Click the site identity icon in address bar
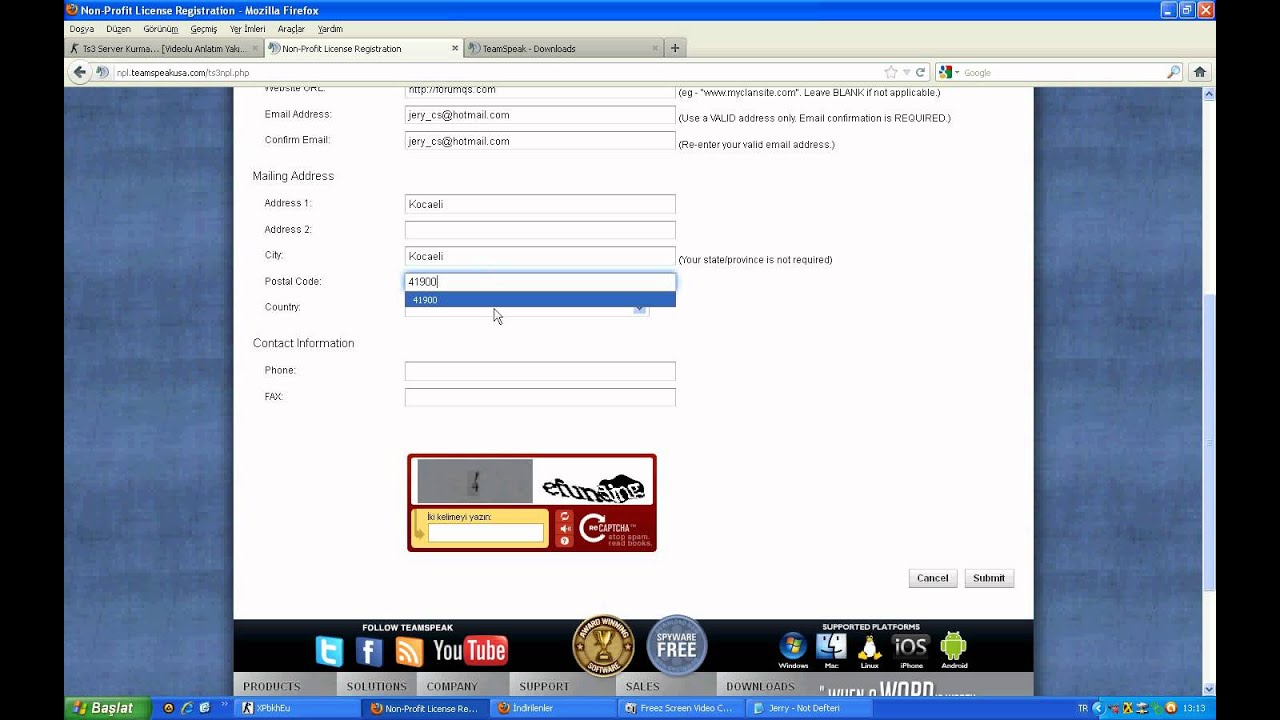1280x720 pixels. pos(103,72)
